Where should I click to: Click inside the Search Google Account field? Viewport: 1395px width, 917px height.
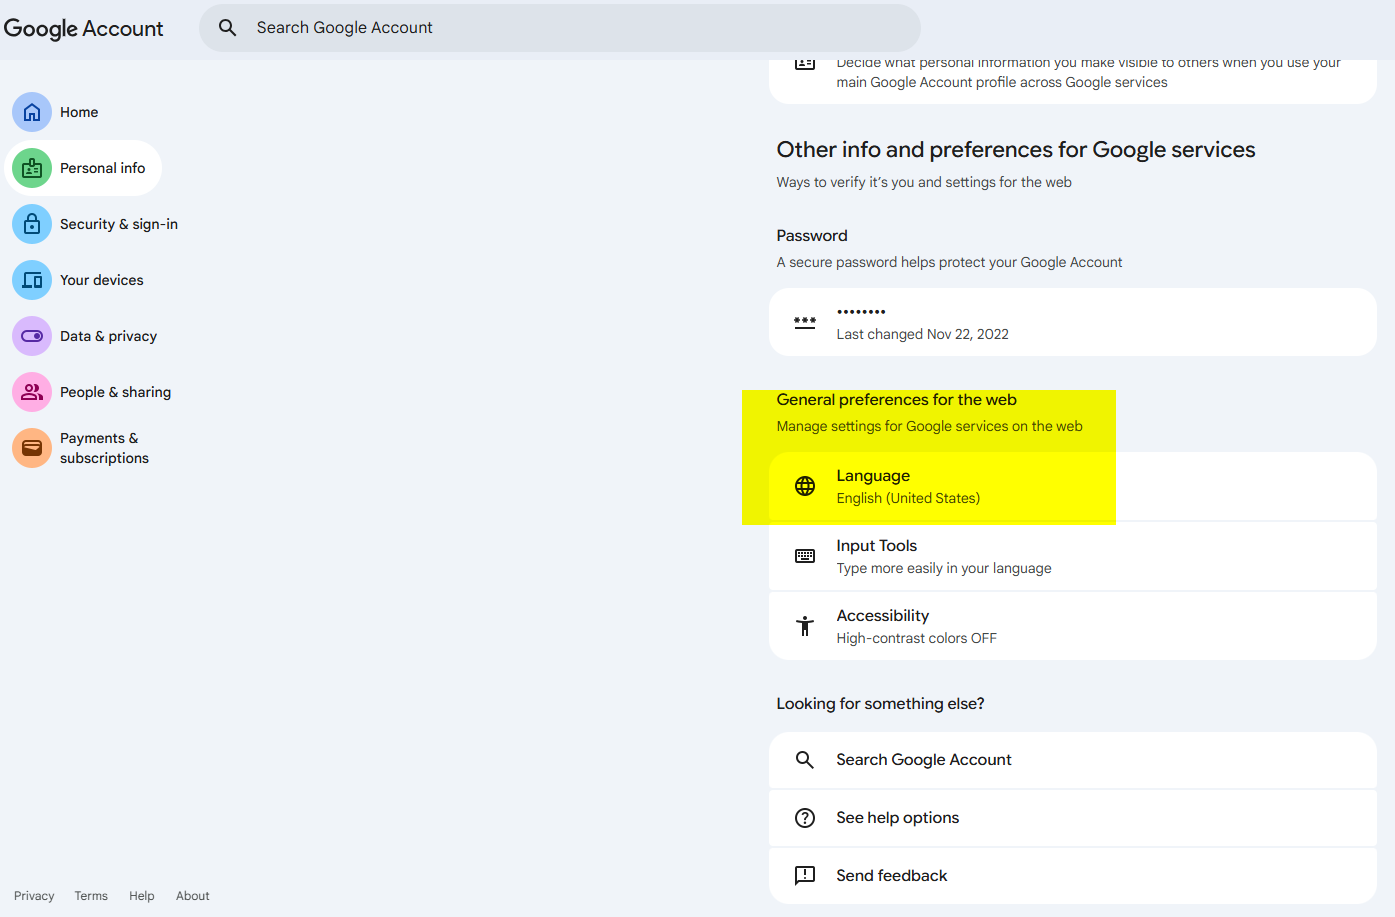pos(560,27)
